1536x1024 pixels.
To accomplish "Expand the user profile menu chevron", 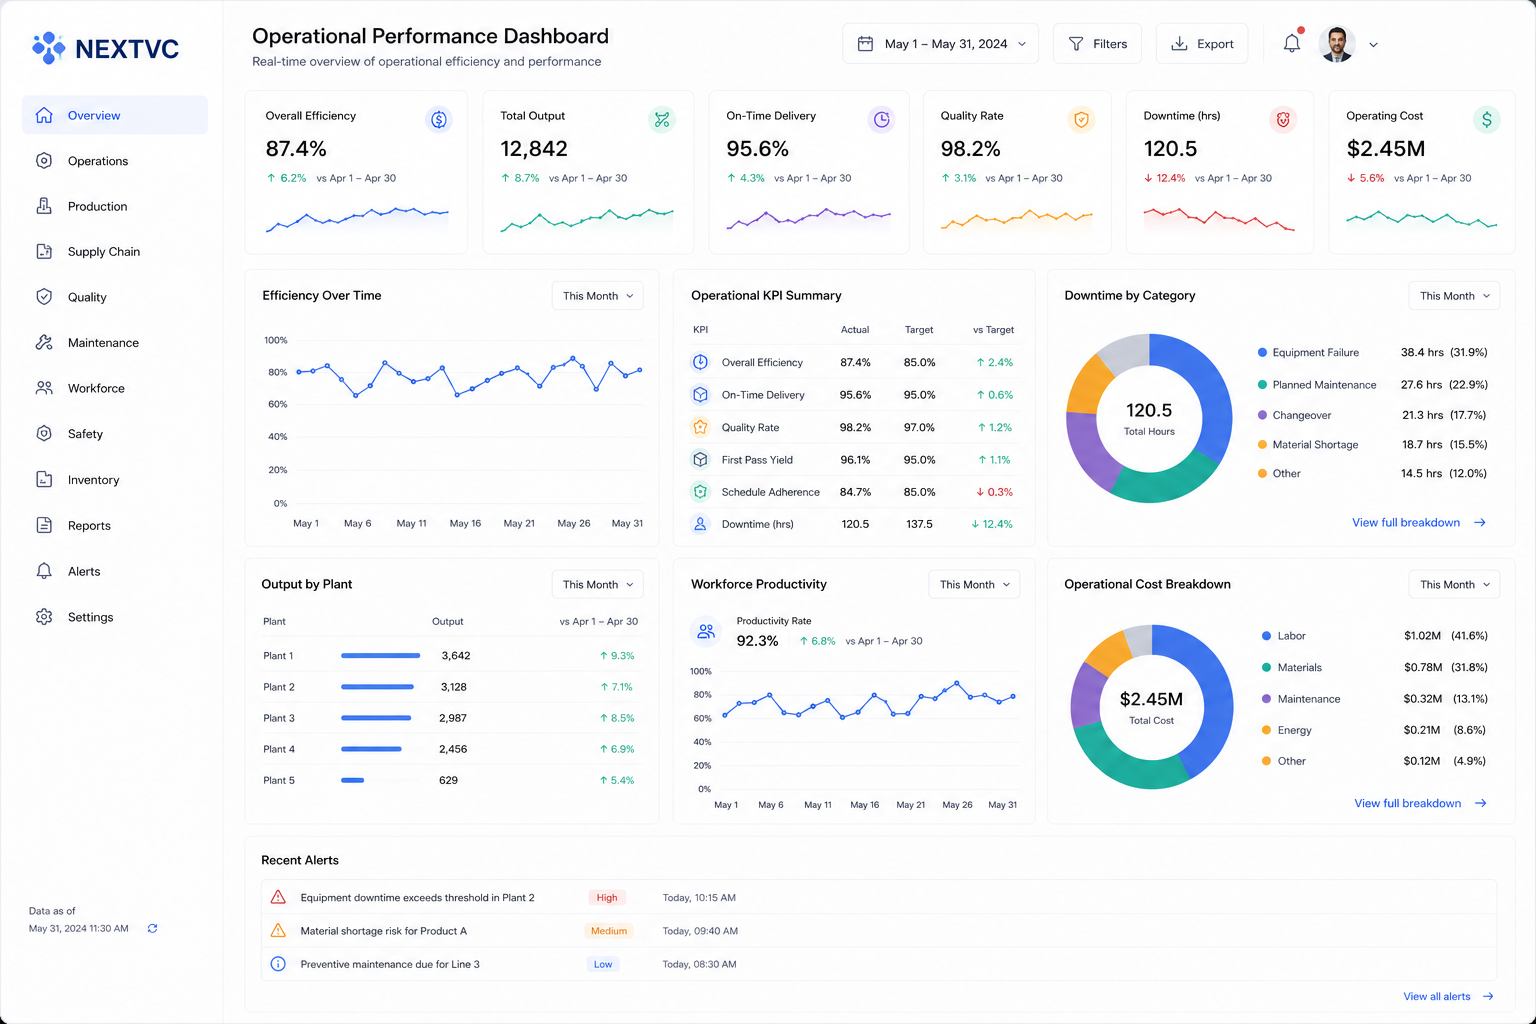I will [x=1373, y=45].
